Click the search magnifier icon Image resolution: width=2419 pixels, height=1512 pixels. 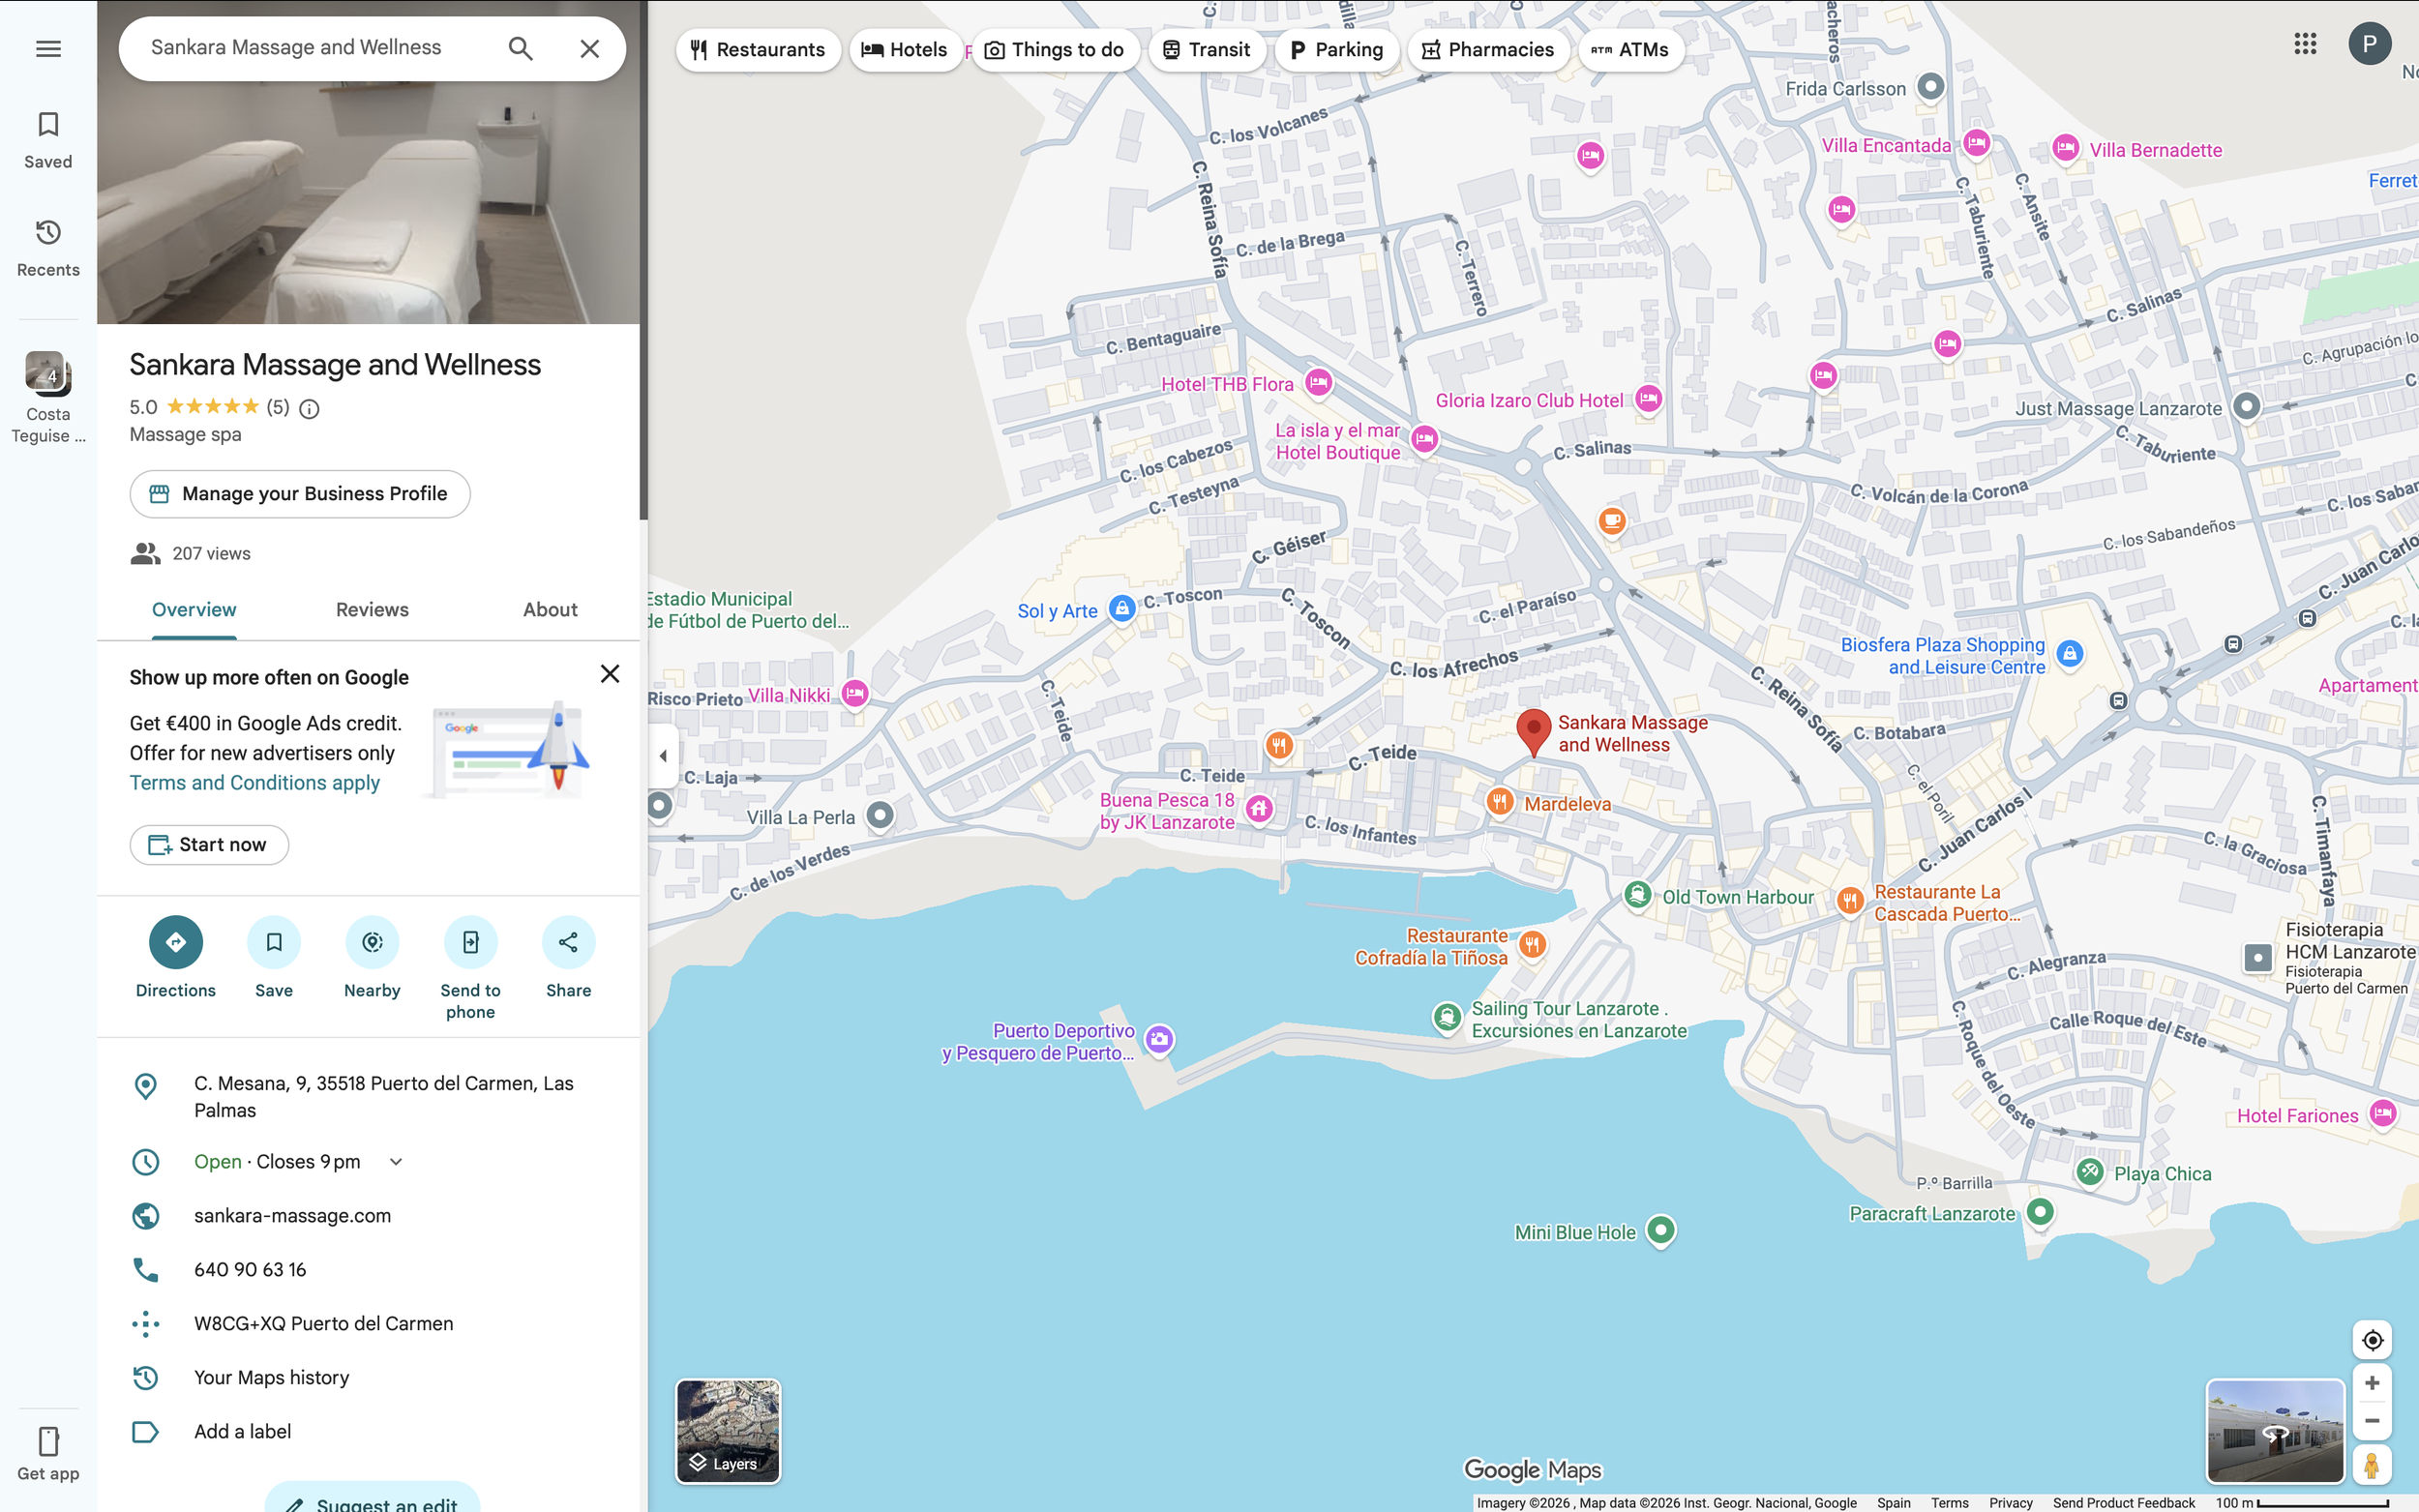point(520,48)
